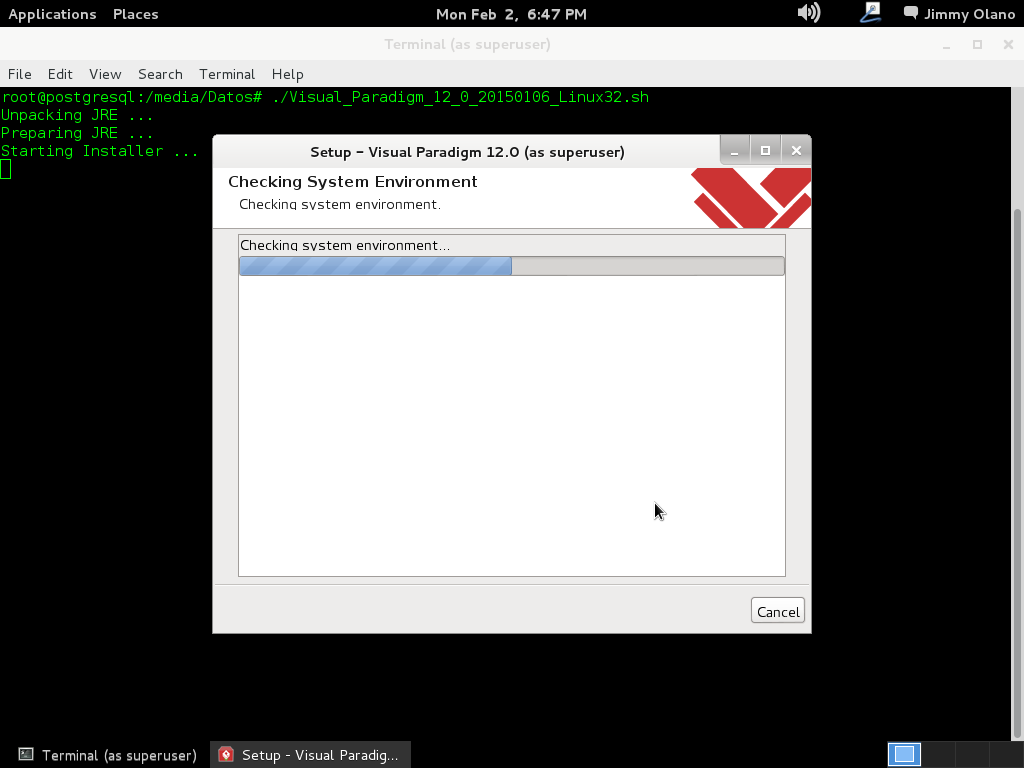
Task: Switch to the second workspace
Action: point(938,754)
